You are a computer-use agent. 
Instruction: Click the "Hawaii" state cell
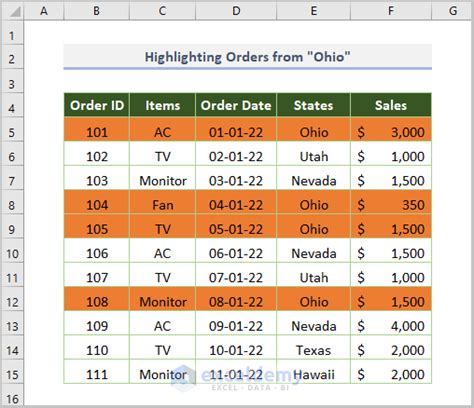[314, 372]
